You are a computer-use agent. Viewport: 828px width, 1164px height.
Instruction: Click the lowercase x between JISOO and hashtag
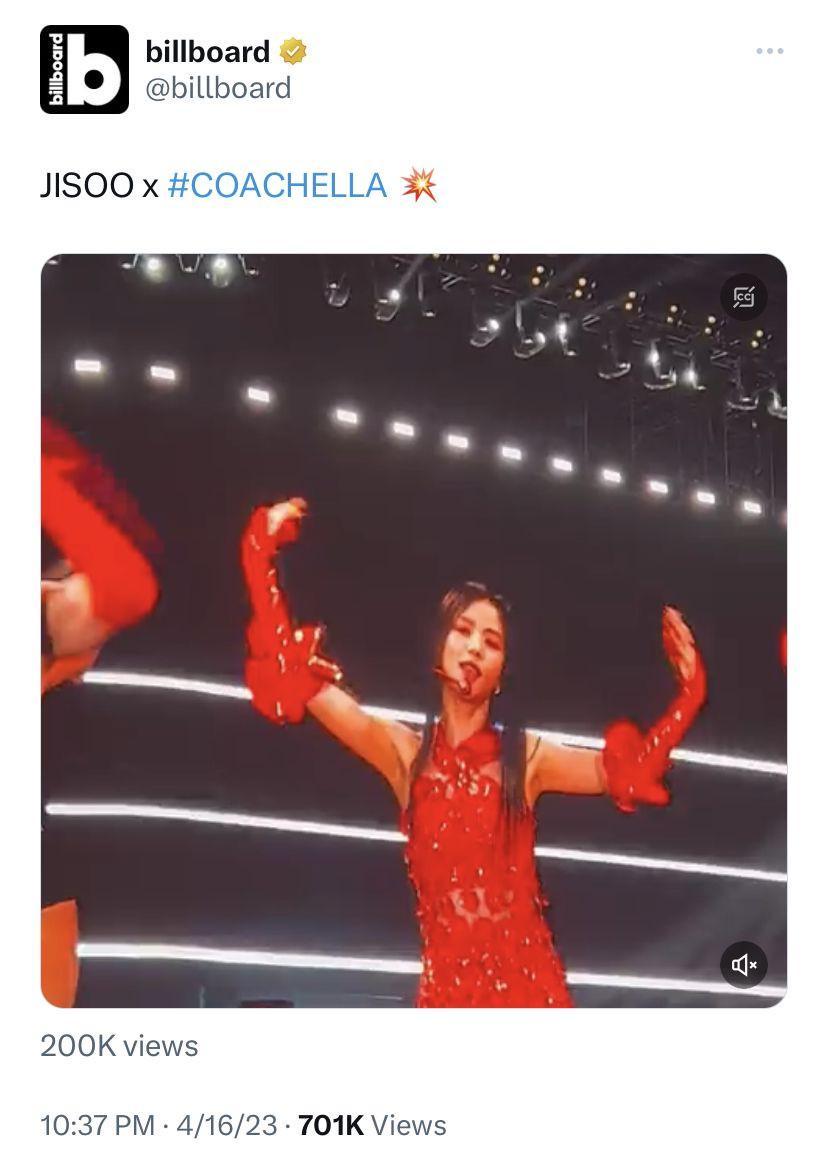coord(151,188)
